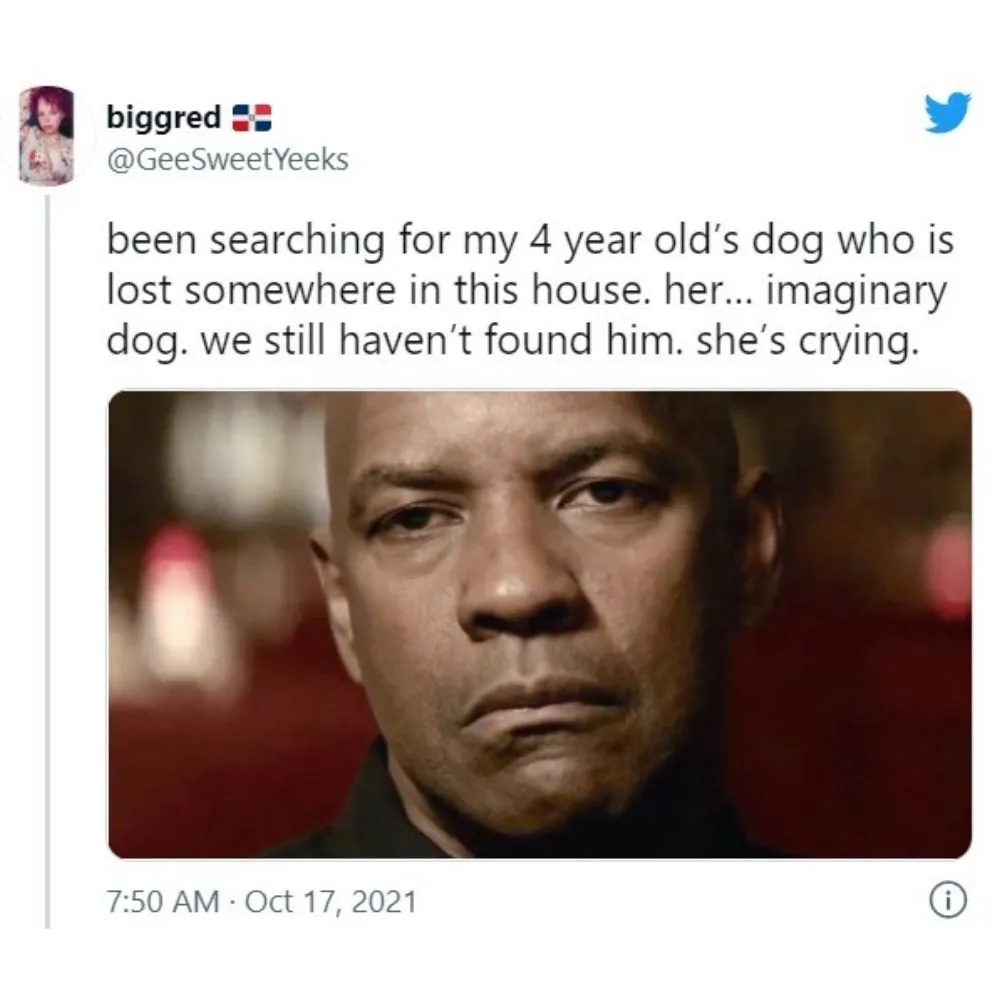Click "she's crying." at the tweet's end
The width and height of the screenshot is (1000, 1000).
click(807, 342)
